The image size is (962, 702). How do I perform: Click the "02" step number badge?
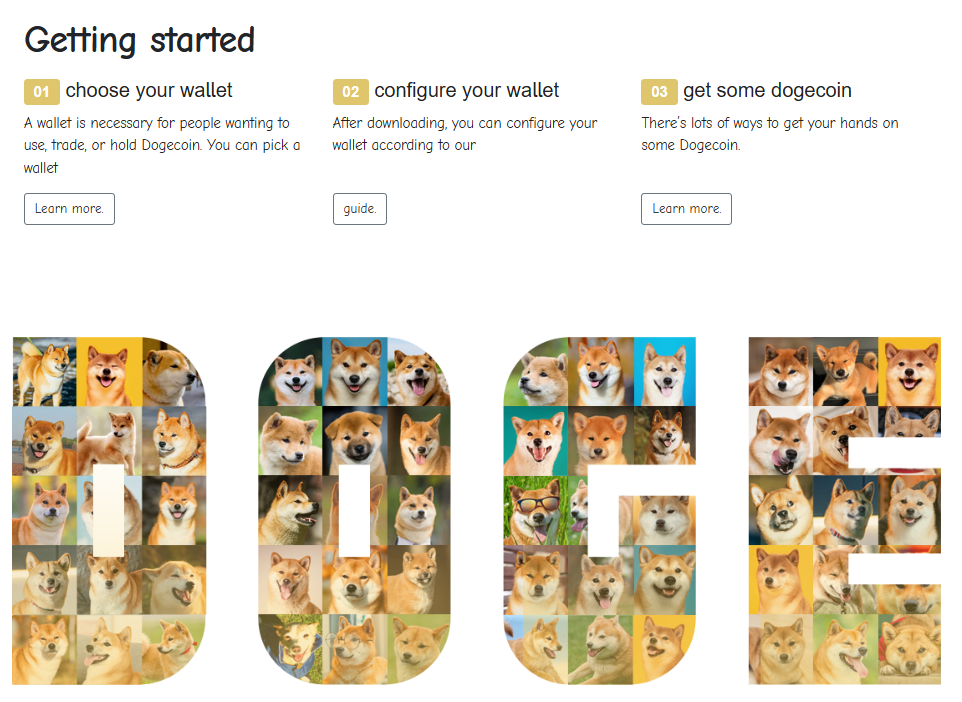click(x=350, y=91)
